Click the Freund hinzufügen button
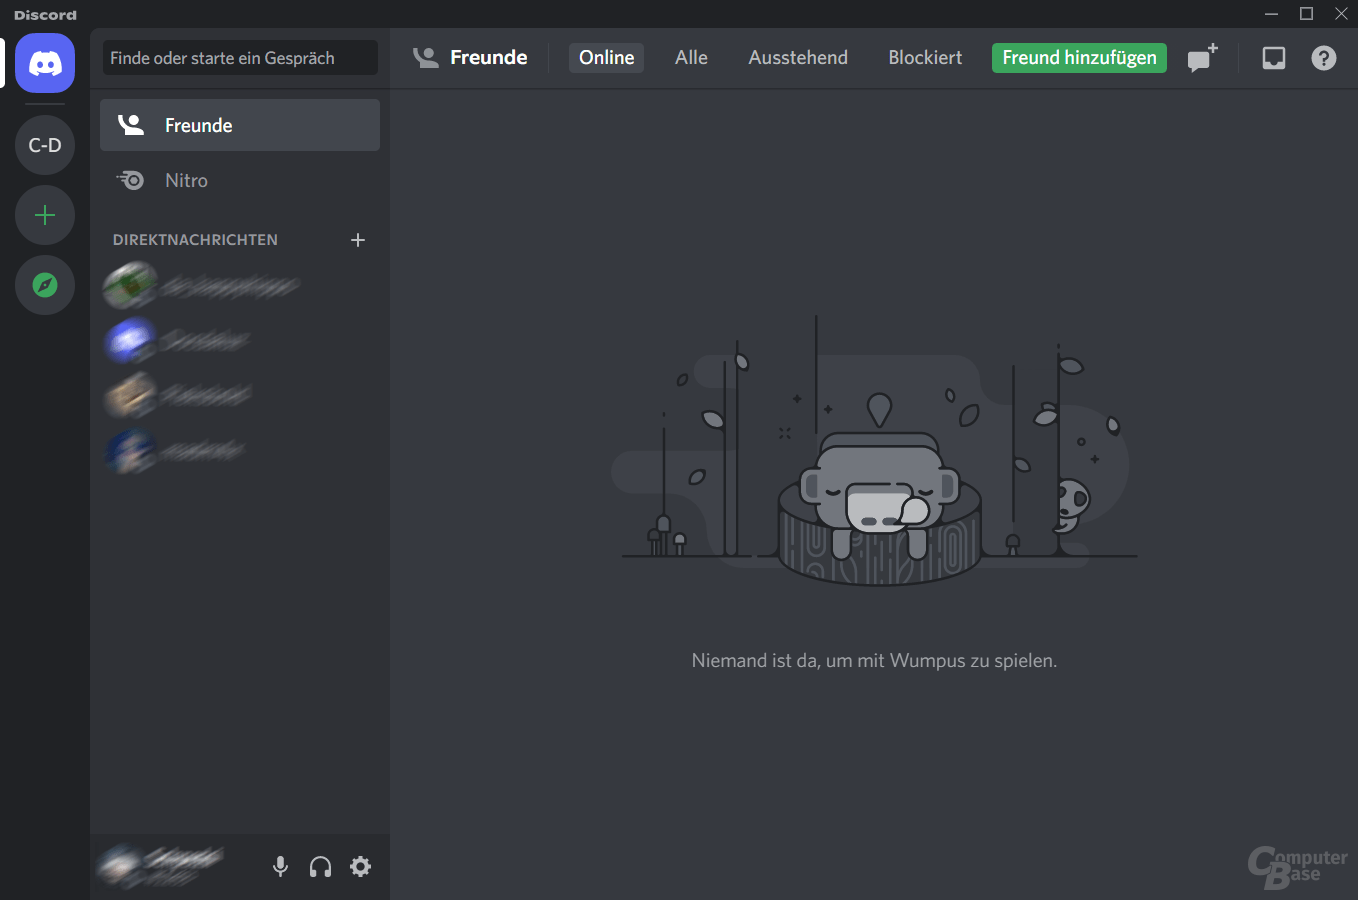The height and width of the screenshot is (900, 1358). point(1079,58)
